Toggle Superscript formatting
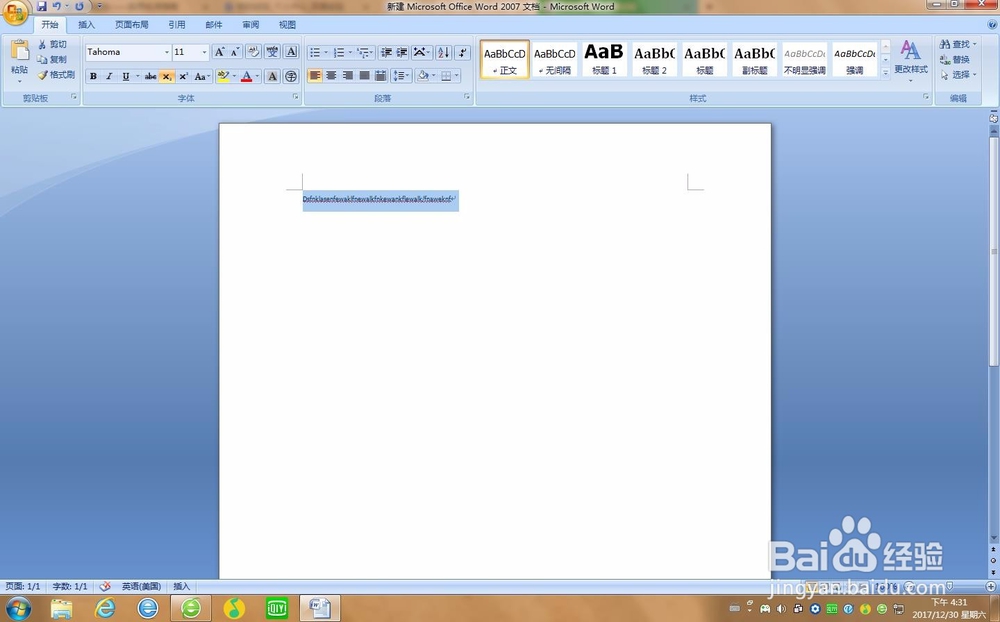The width and height of the screenshot is (1000, 622). click(183, 77)
